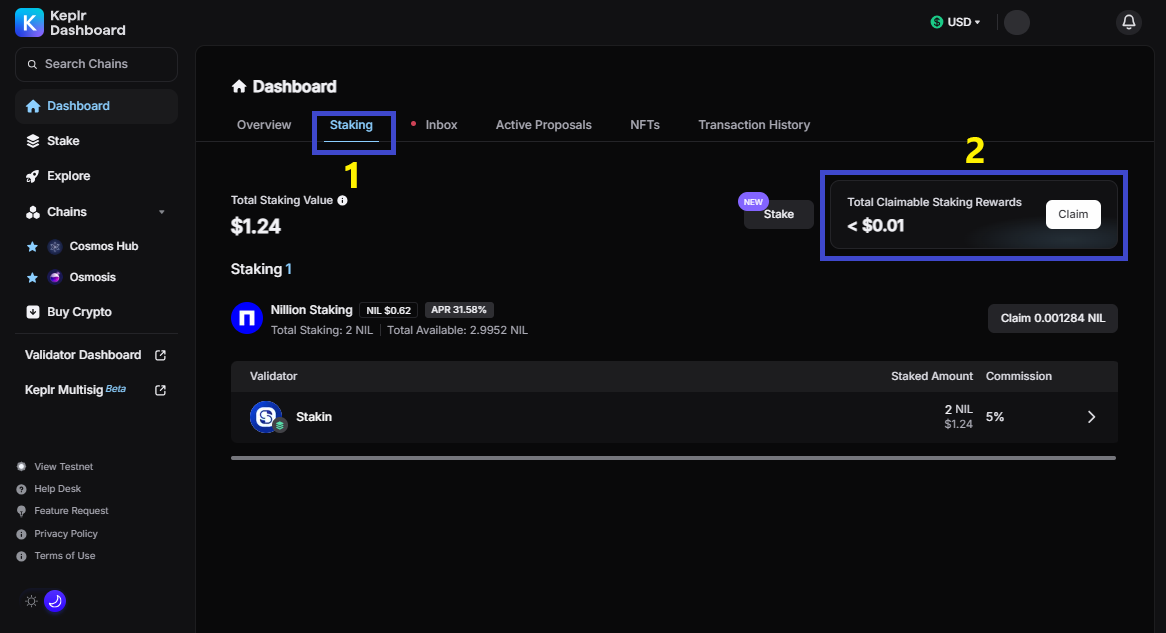The width and height of the screenshot is (1166, 633).
Task: Switch to light mode sun icon
Action: 31,601
